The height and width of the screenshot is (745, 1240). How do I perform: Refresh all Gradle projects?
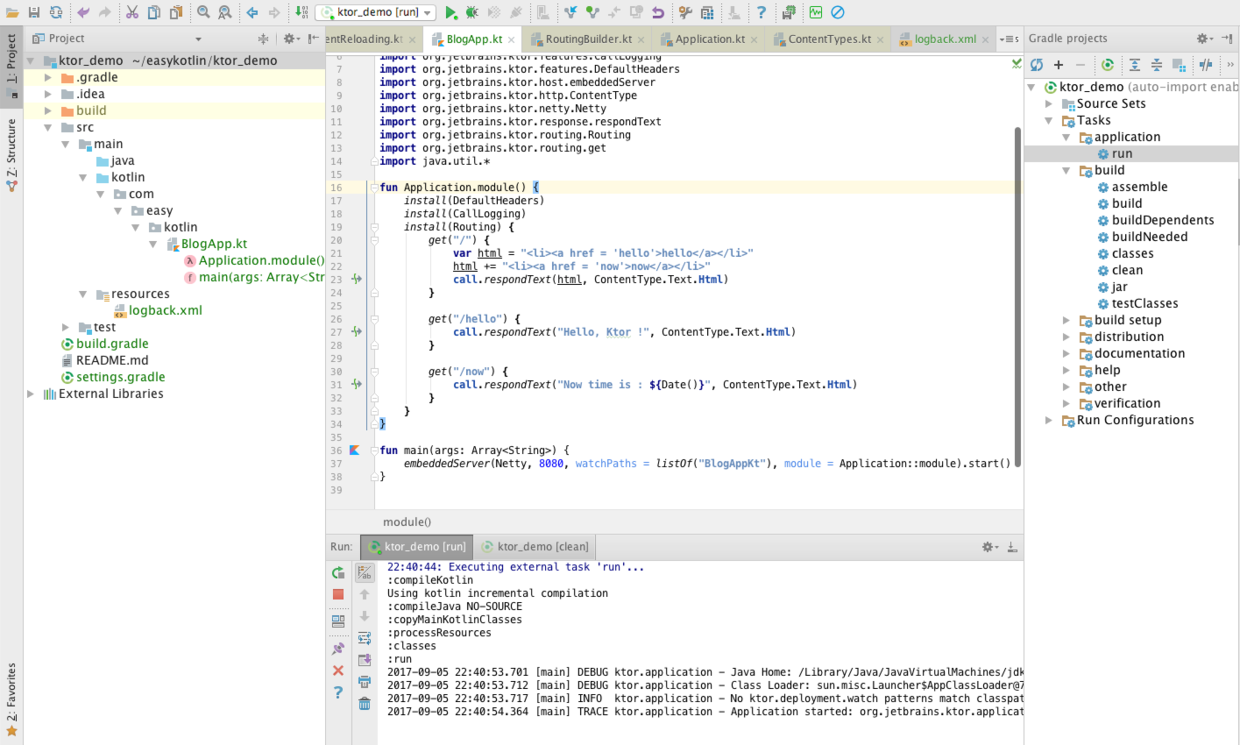(1037, 65)
